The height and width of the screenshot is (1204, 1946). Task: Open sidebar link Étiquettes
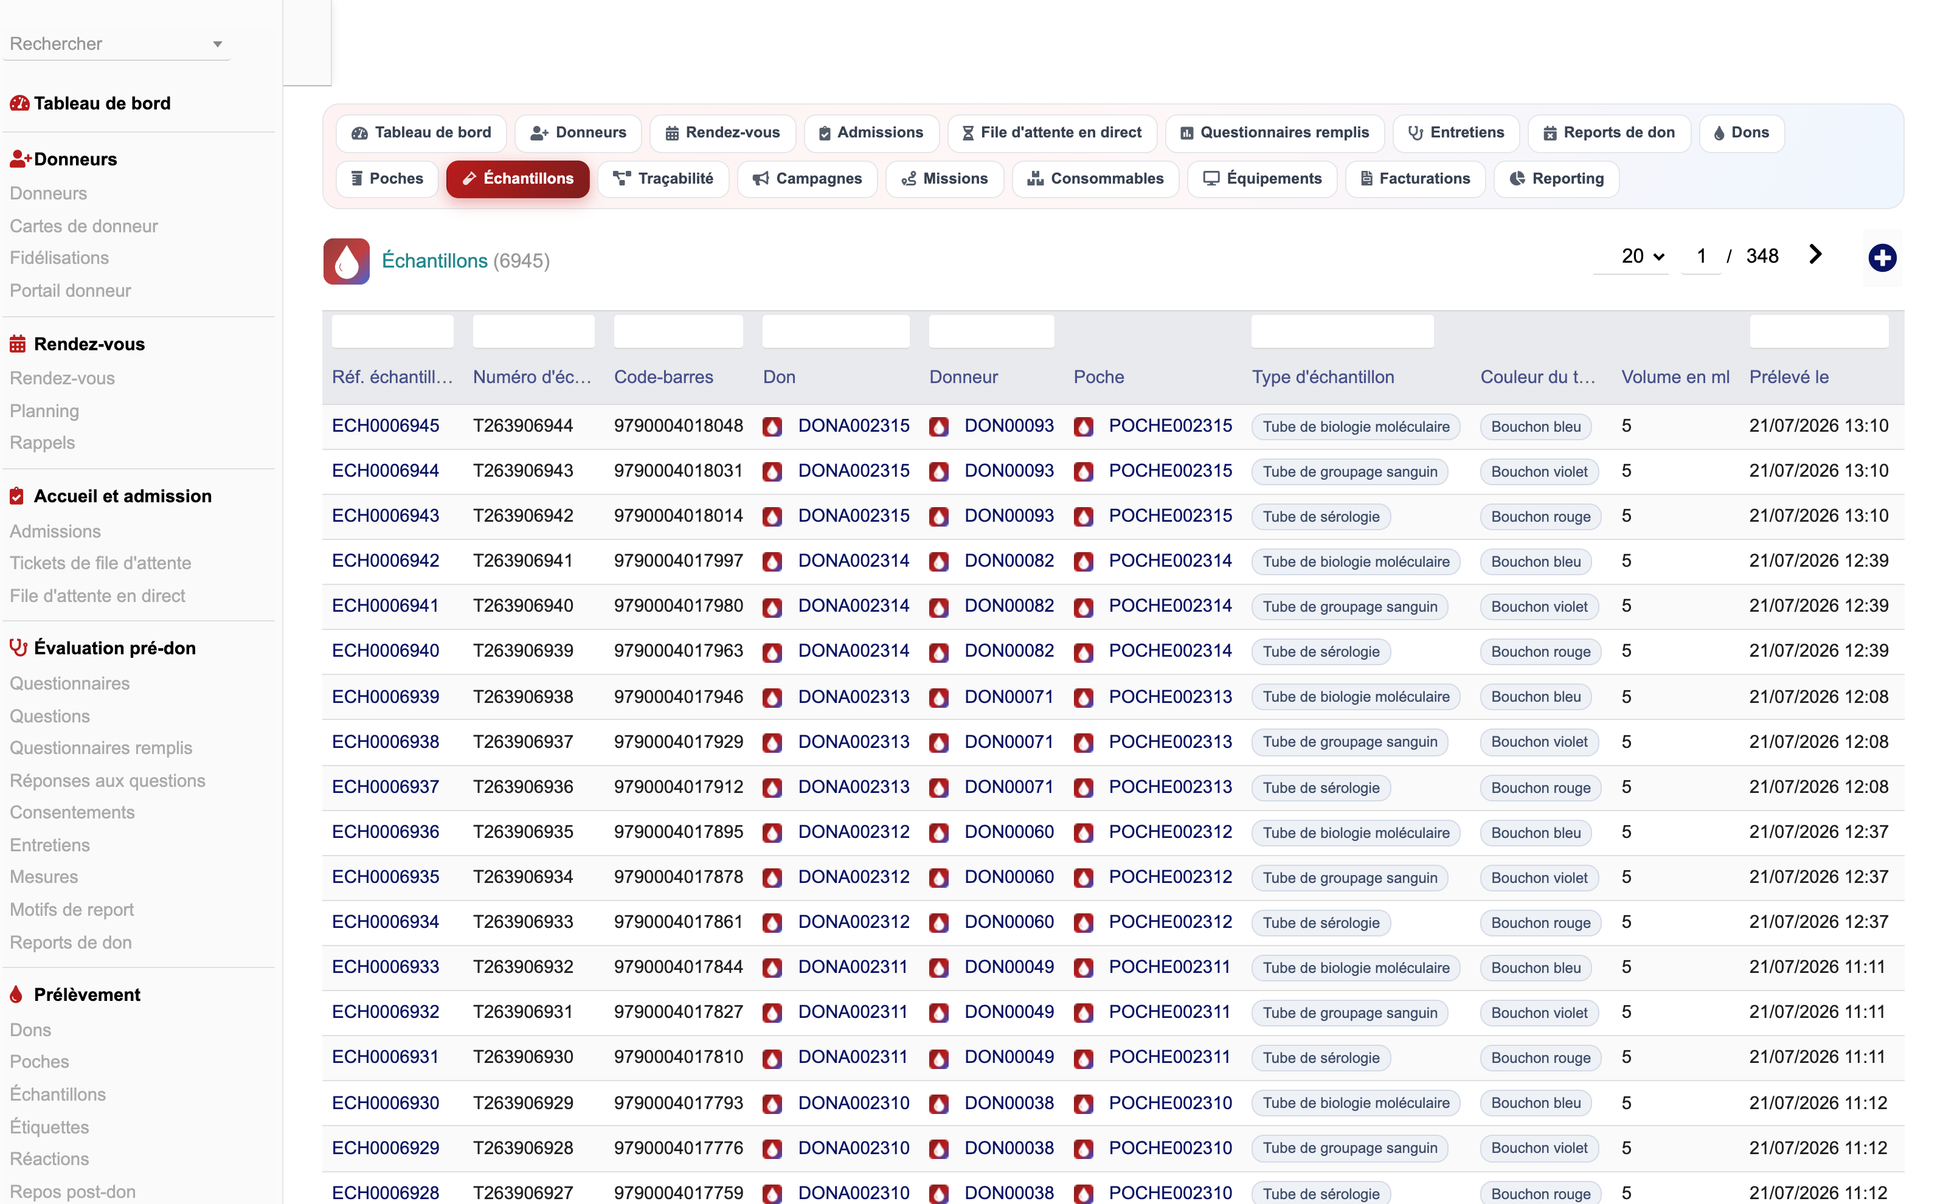pos(50,1127)
